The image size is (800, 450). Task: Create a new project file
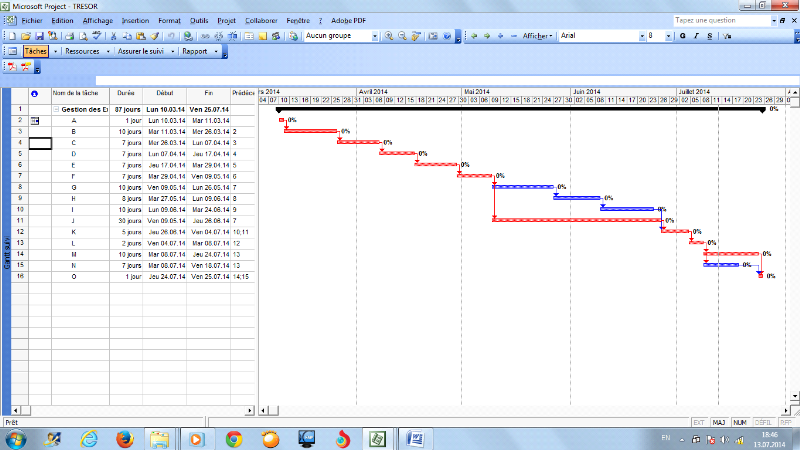12,36
